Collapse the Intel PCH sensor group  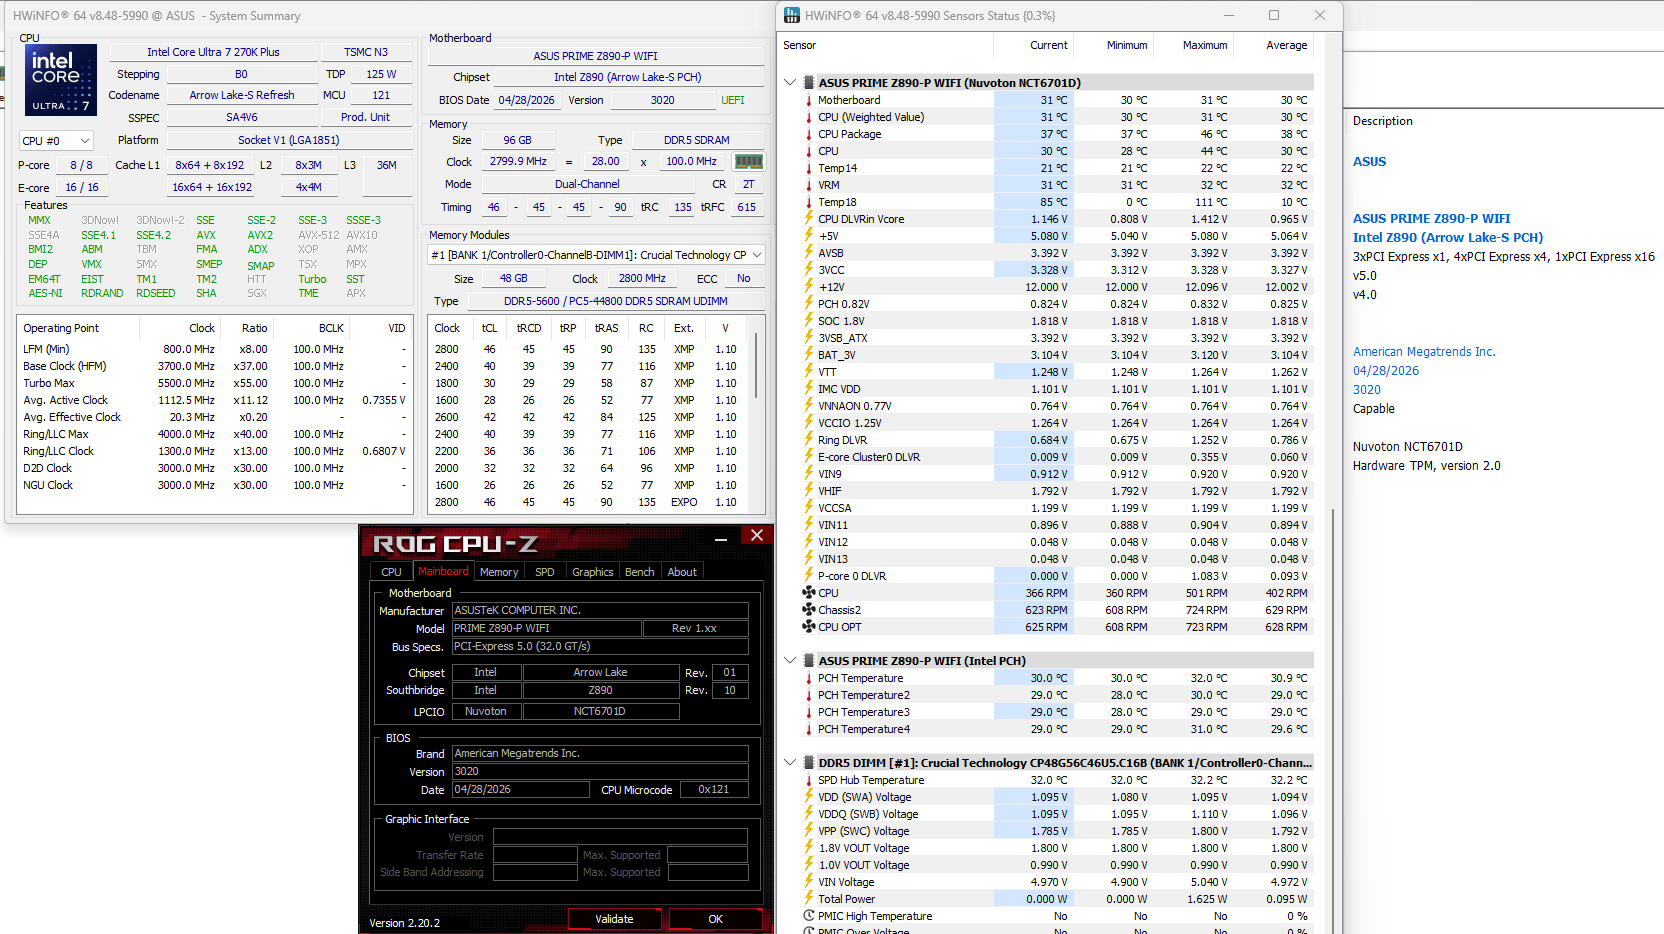(x=790, y=661)
